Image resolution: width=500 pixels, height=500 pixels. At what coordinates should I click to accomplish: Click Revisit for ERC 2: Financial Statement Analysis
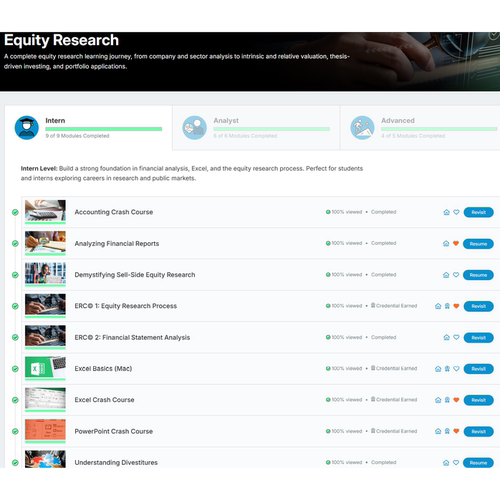[479, 338]
